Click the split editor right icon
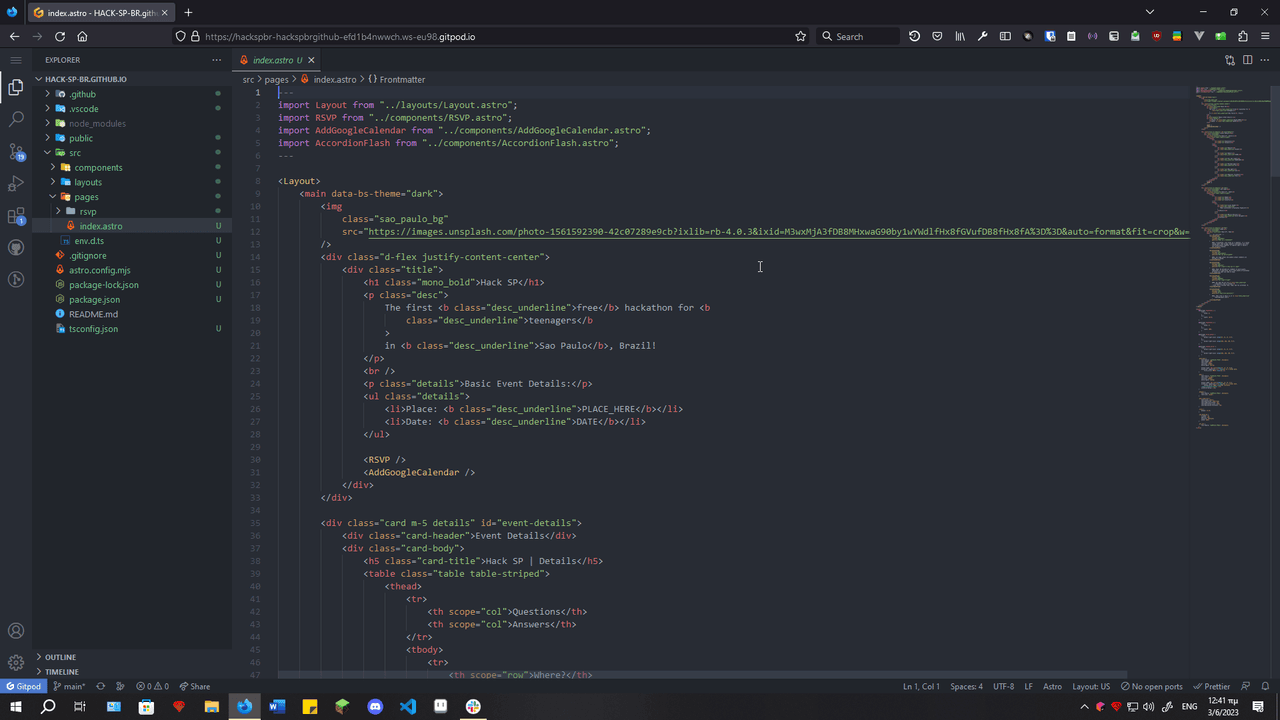This screenshot has width=1280, height=720. click(x=1247, y=60)
